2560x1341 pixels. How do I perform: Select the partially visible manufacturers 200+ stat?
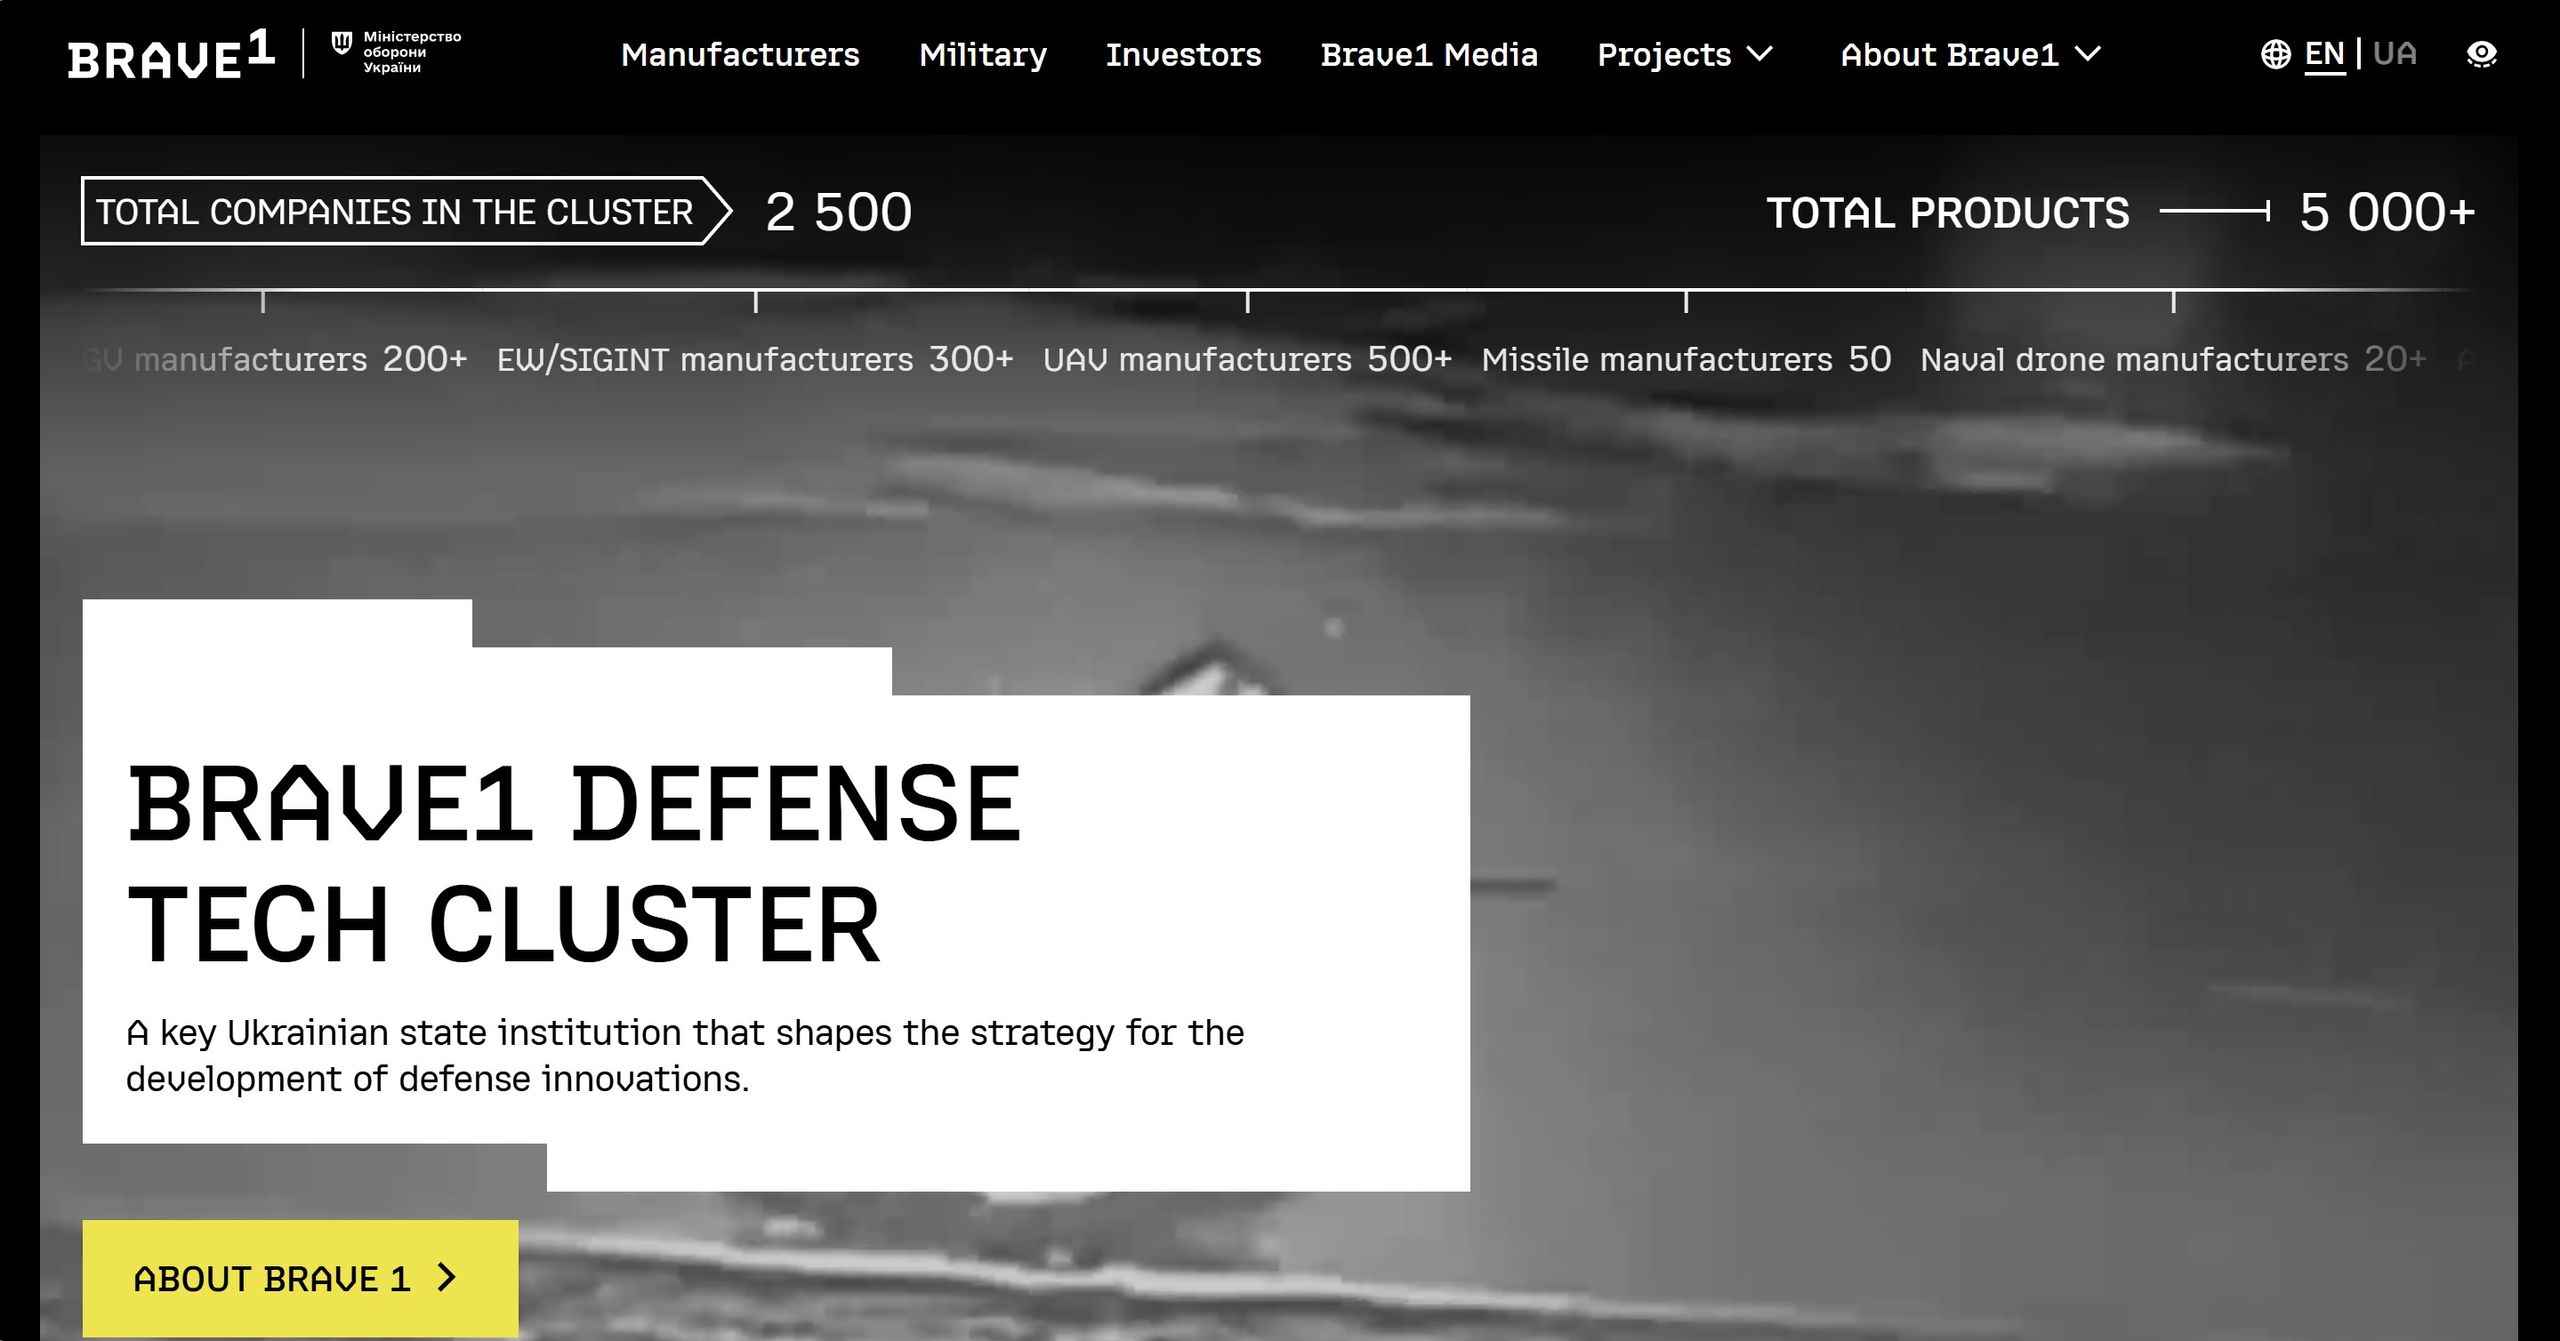click(275, 359)
